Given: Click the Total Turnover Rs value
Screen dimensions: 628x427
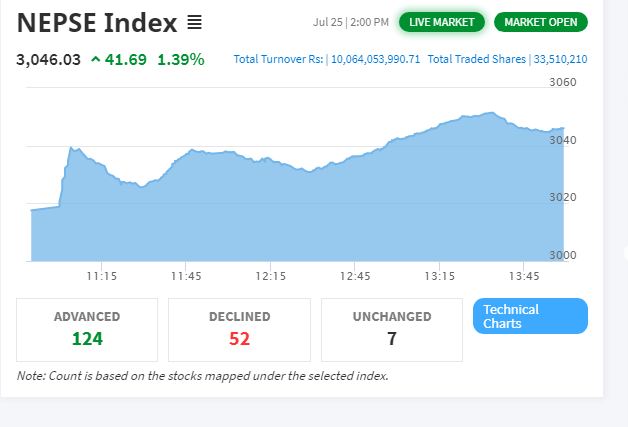Looking at the screenshot, I should pyautogui.click(x=375, y=59).
